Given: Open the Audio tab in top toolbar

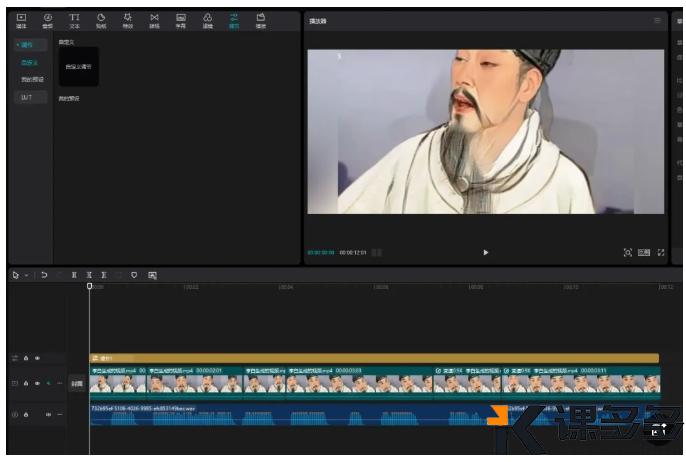Looking at the screenshot, I should tap(47, 20).
